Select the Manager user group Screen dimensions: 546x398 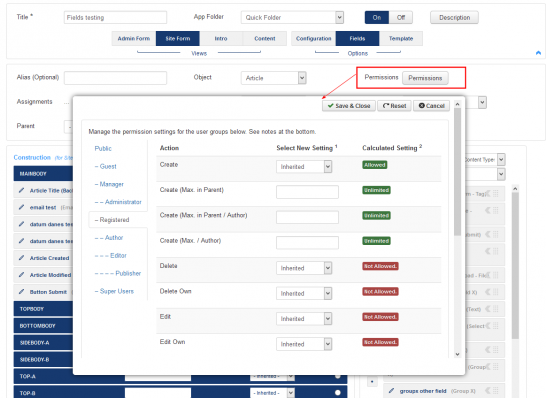pyautogui.click(x=109, y=184)
